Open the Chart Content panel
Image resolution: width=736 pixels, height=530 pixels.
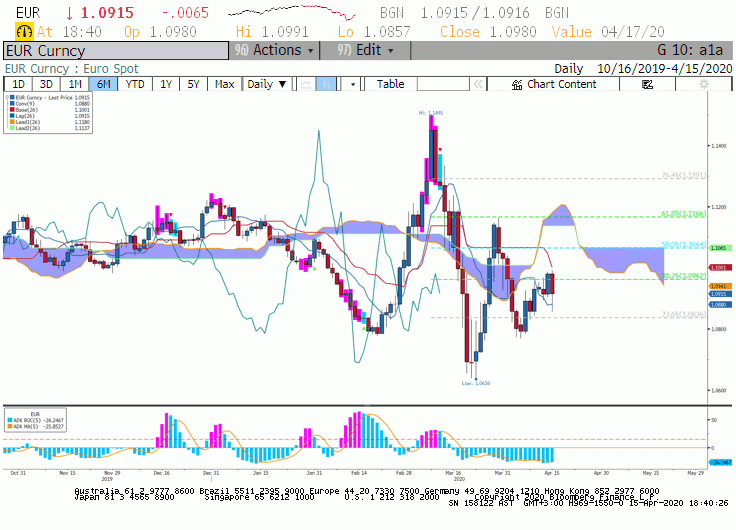pyautogui.click(x=554, y=84)
